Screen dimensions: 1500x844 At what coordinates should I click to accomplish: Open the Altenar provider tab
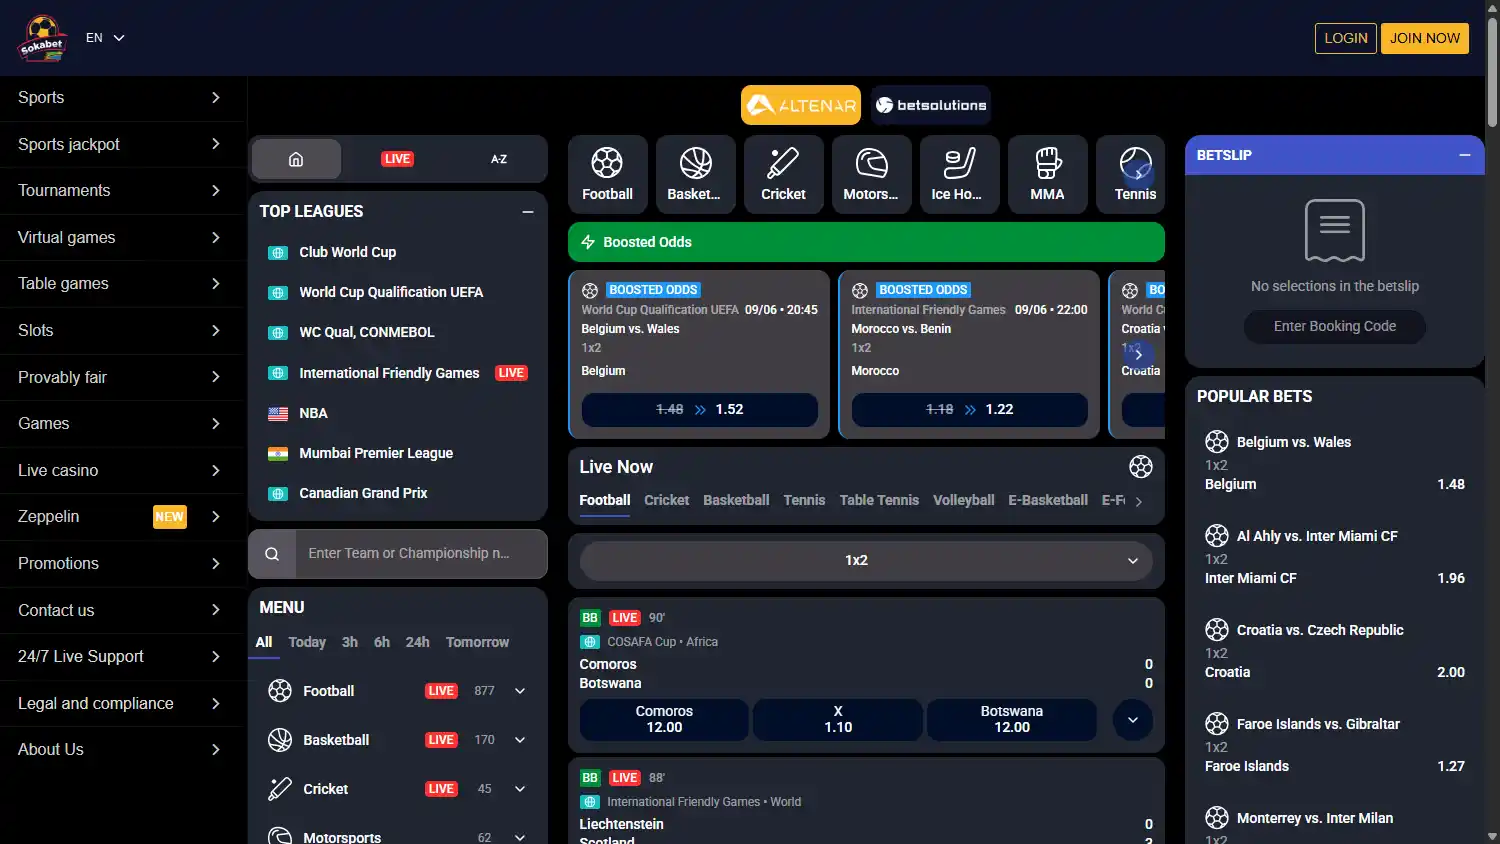click(801, 105)
